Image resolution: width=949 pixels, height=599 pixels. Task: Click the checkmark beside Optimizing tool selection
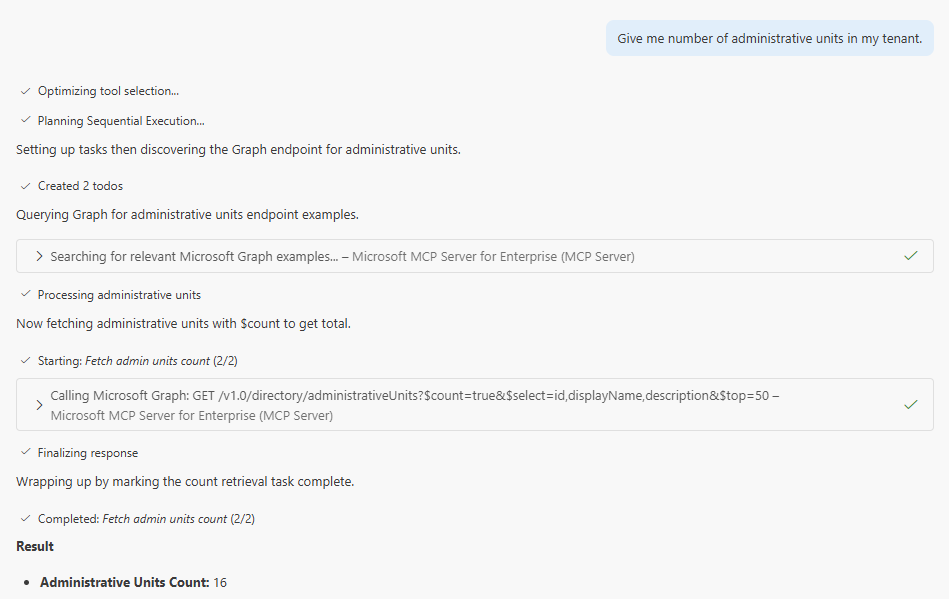point(25,91)
